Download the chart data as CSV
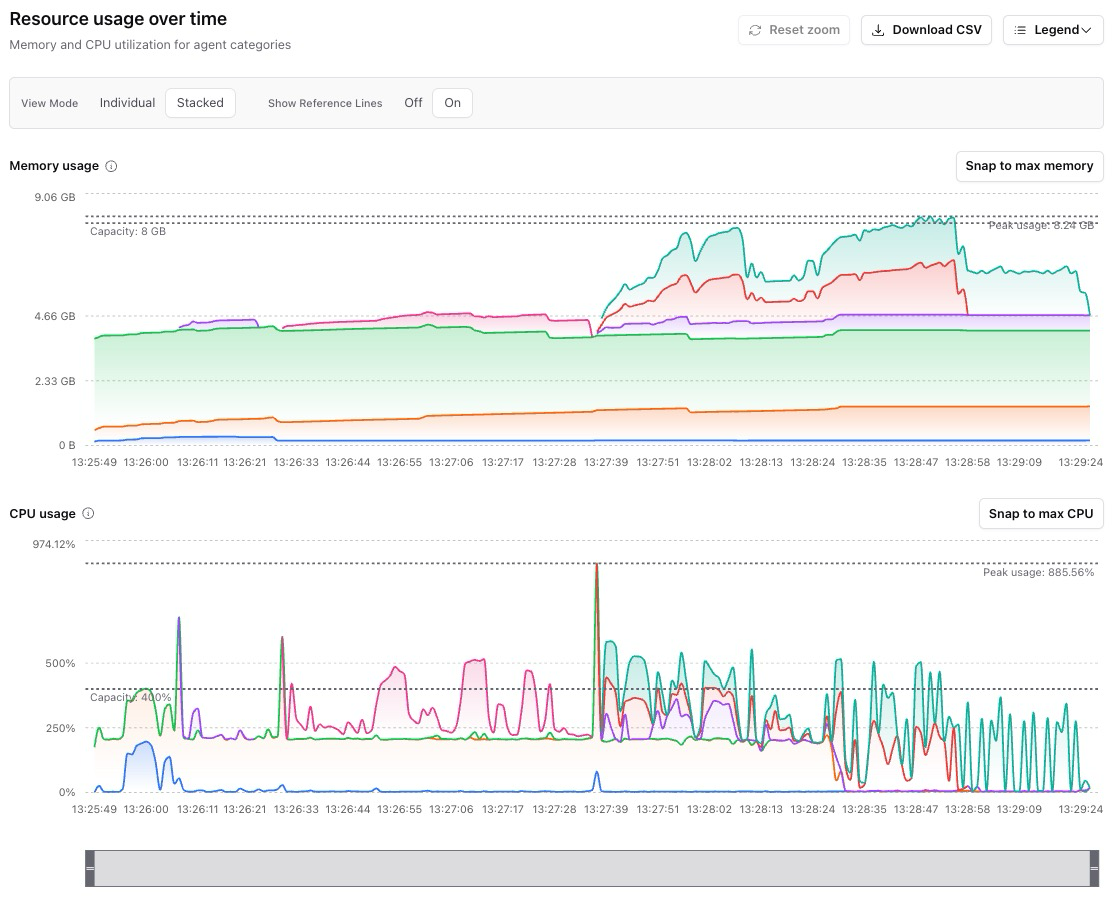This screenshot has width=1116, height=906. [x=926, y=30]
